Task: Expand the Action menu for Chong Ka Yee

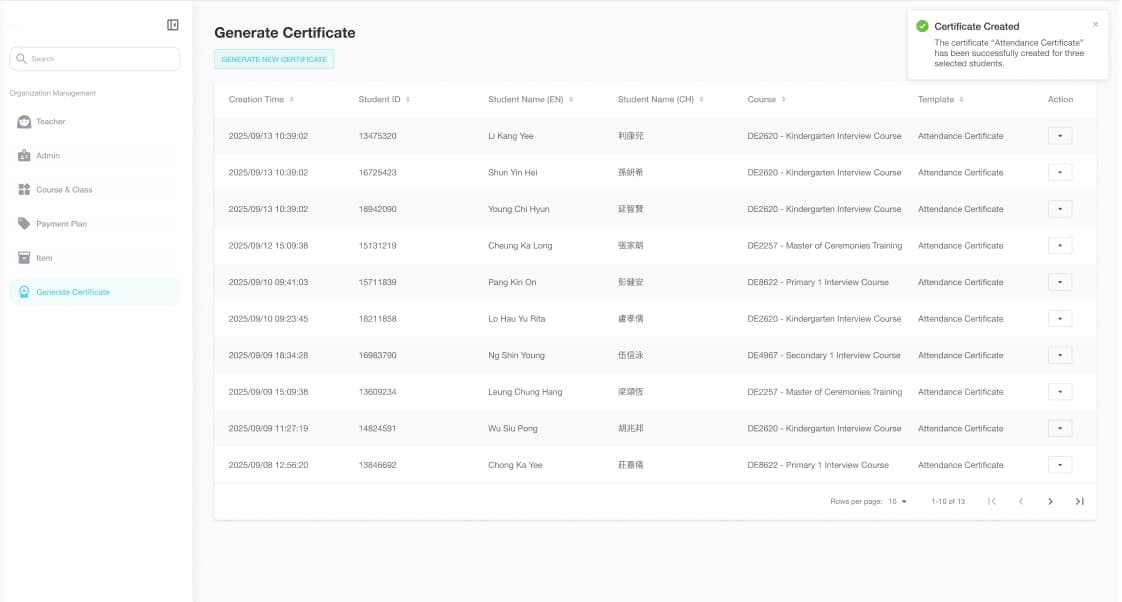Action: coord(1059,464)
